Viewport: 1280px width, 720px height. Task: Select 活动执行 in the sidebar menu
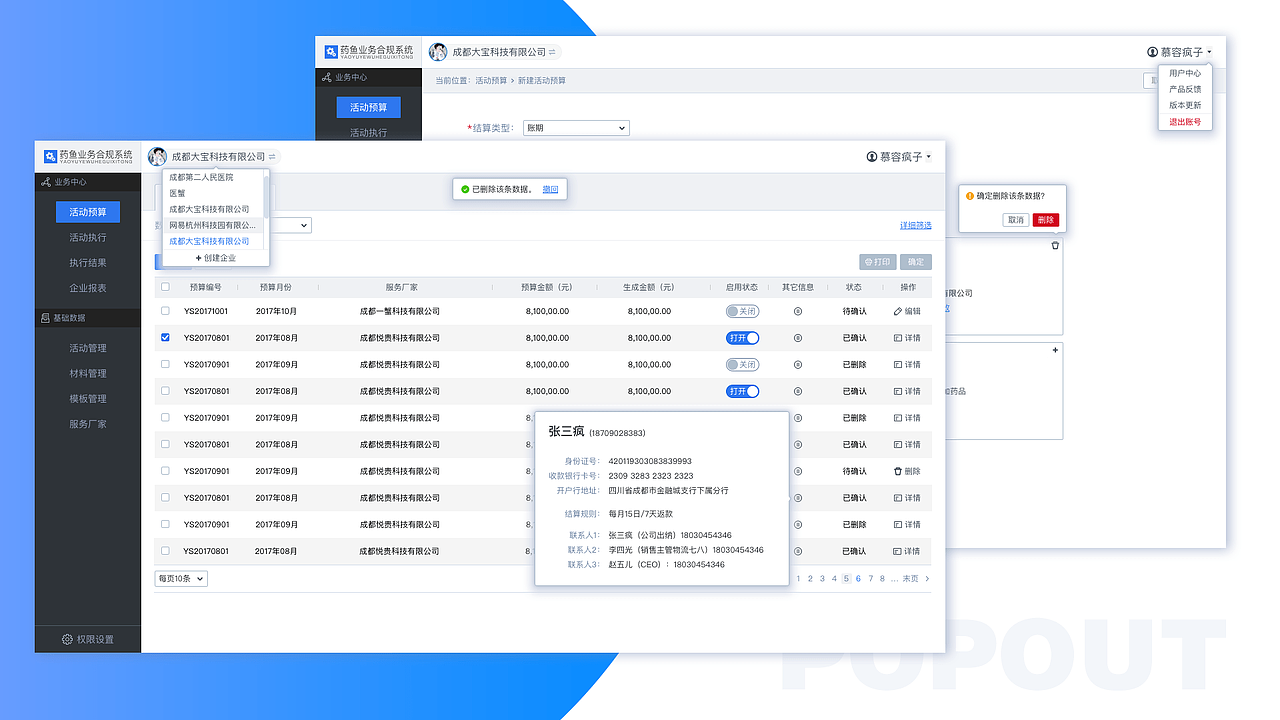pyautogui.click(x=87, y=237)
